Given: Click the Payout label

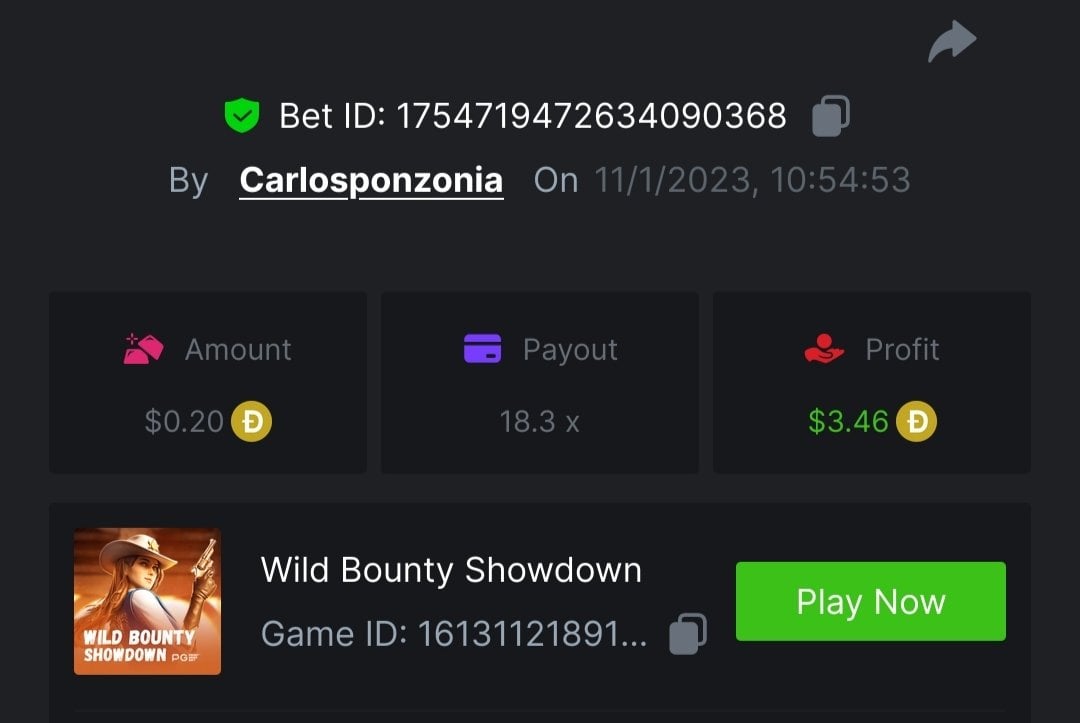Looking at the screenshot, I should (x=570, y=349).
